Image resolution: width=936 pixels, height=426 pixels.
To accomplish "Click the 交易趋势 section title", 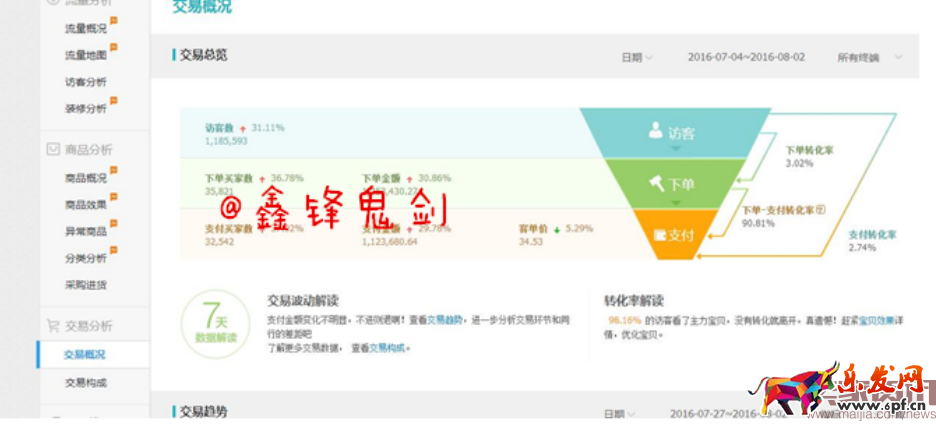I will [x=204, y=411].
